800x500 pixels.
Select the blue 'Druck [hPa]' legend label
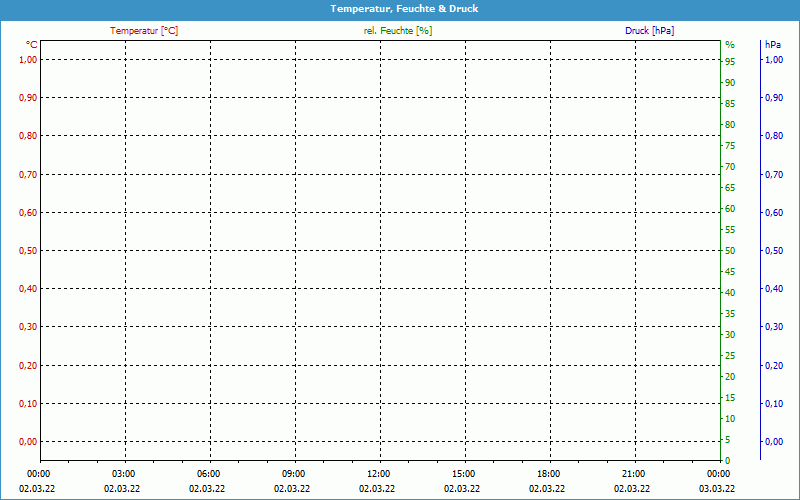(x=649, y=31)
